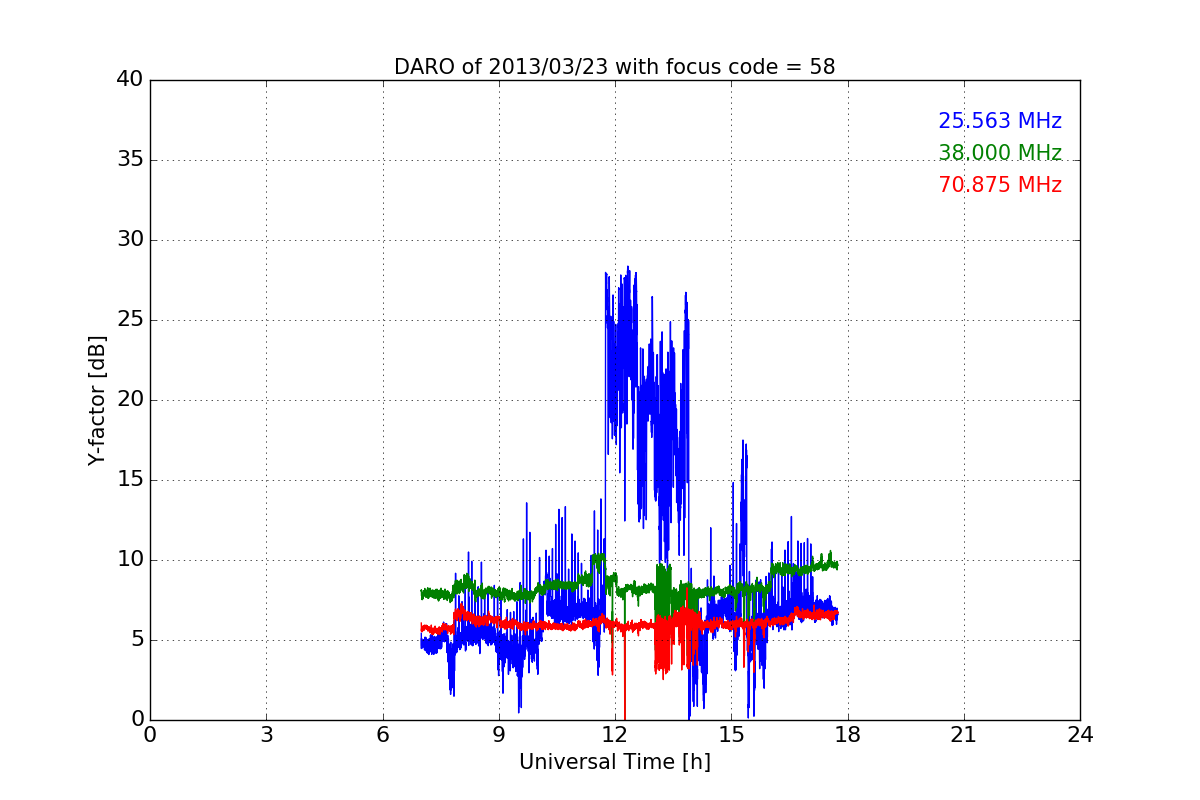This screenshot has height=800, width=1200.
Task: Click the x-axis tick label 3
Action: 266,735
